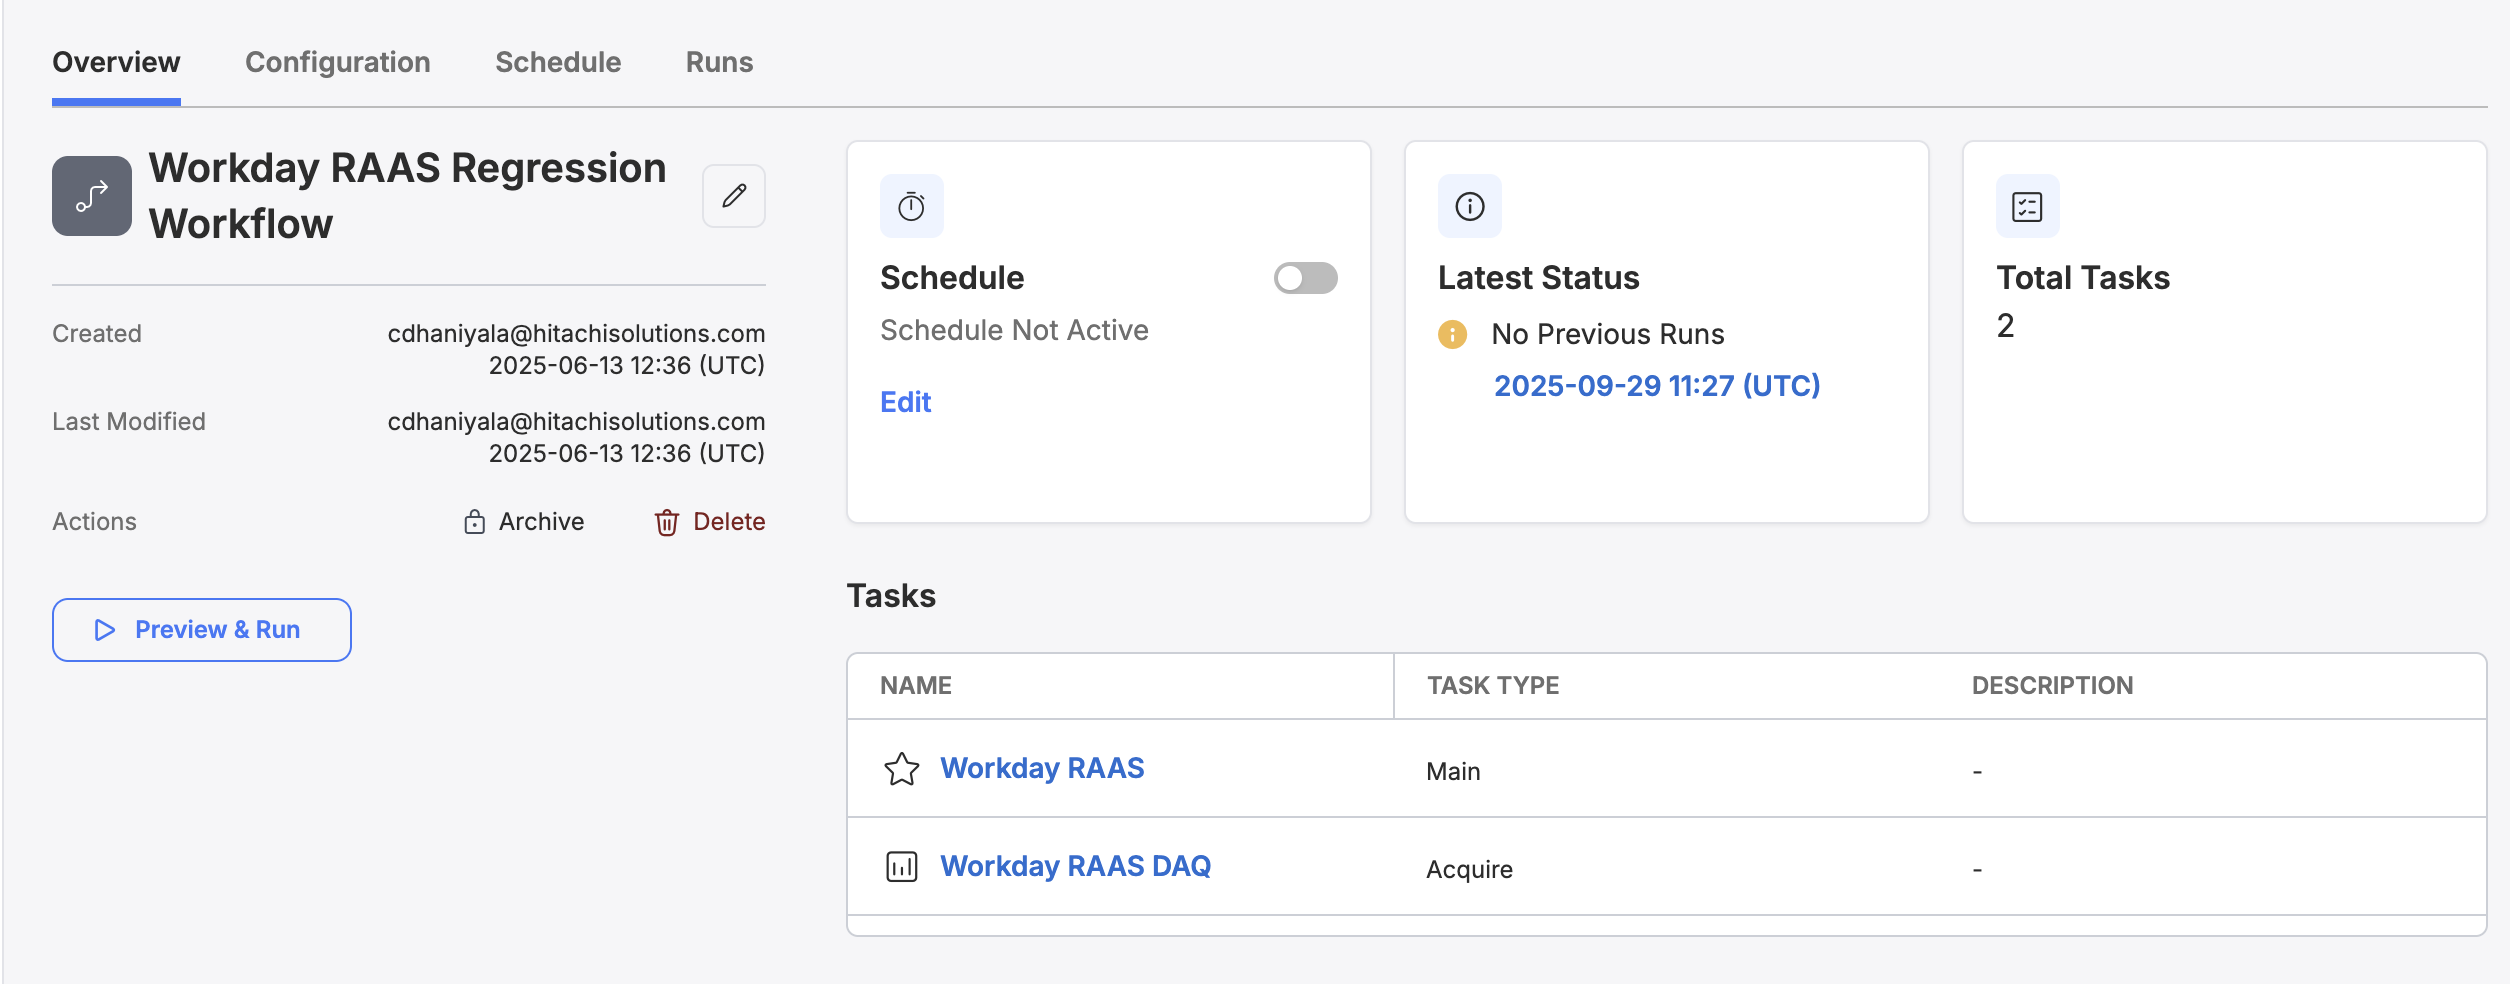The width and height of the screenshot is (2510, 984).
Task: Click the description dash for Workday RAAS
Action: 1977,772
